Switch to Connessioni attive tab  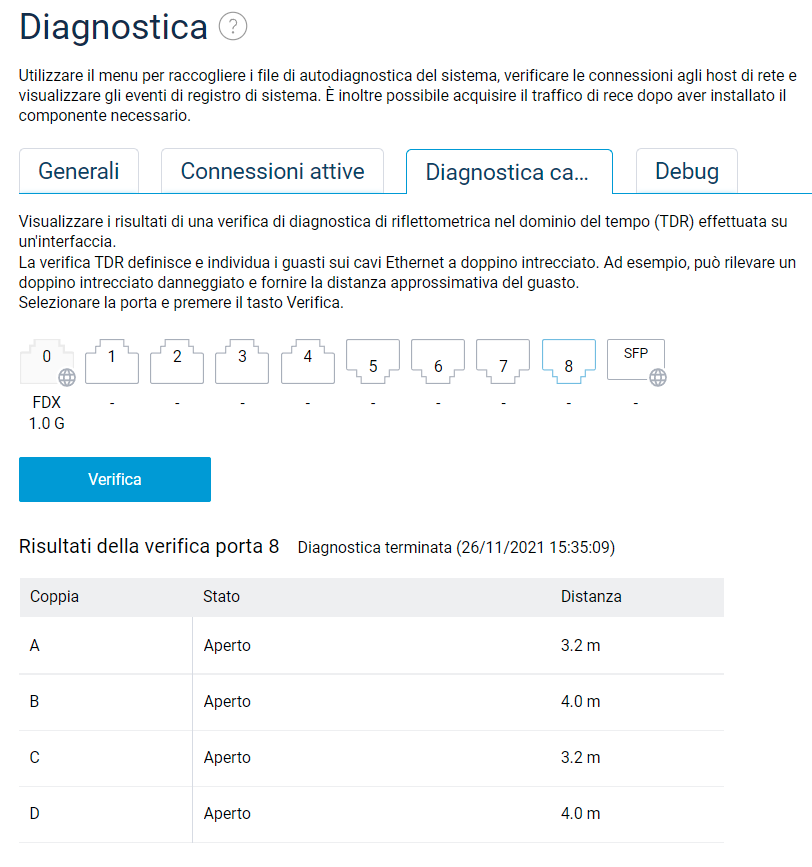(x=272, y=171)
